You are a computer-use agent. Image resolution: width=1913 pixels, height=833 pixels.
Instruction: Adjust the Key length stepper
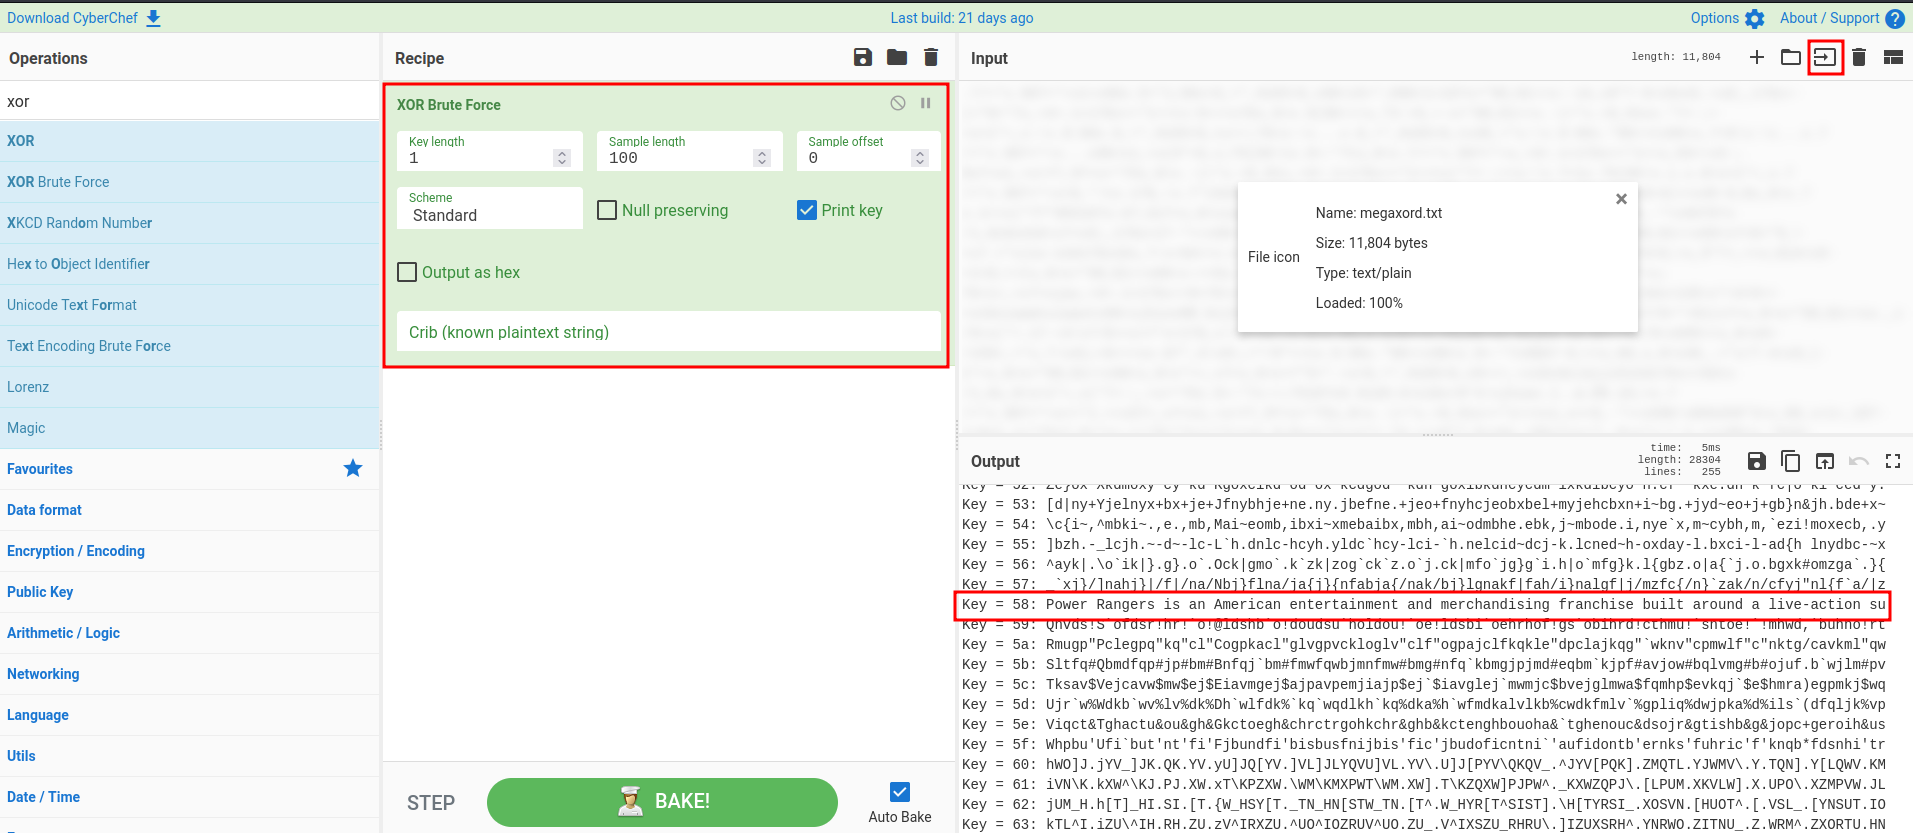562,158
